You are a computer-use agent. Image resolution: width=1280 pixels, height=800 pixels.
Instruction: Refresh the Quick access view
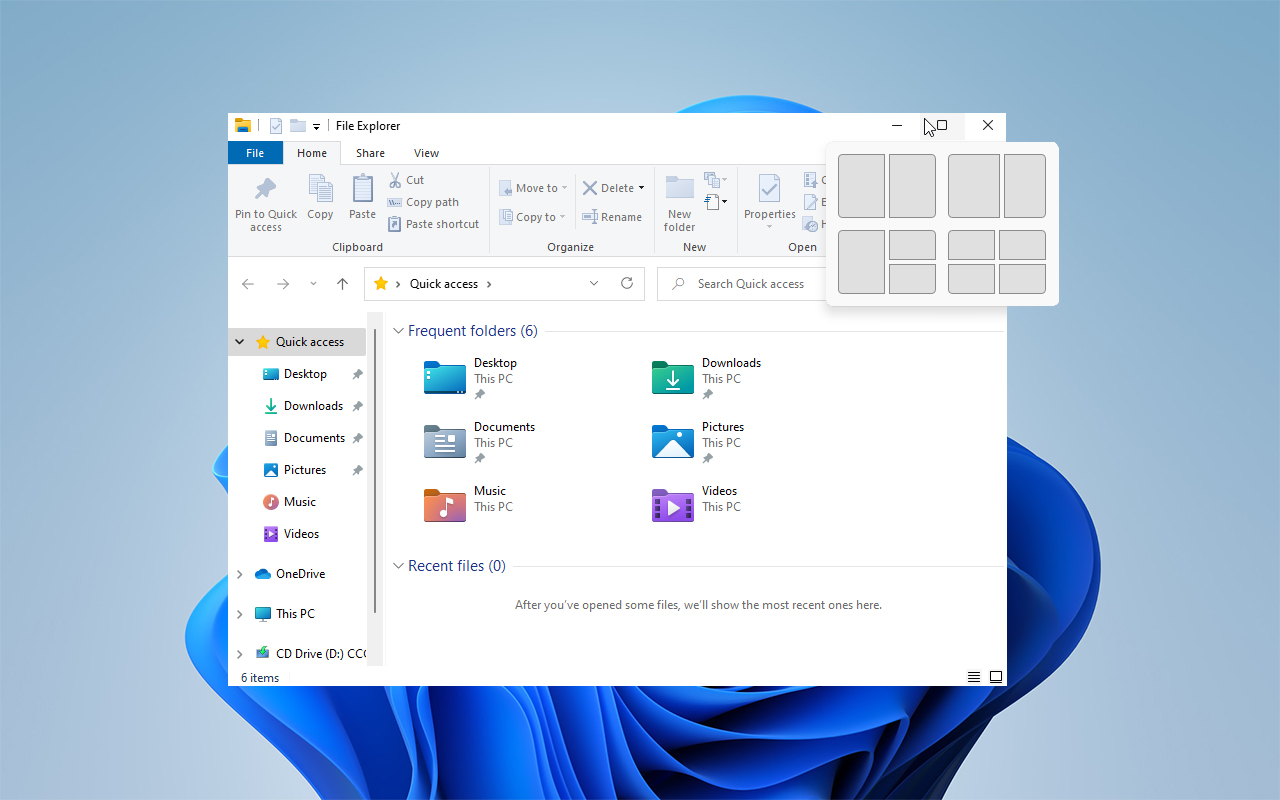pyautogui.click(x=627, y=284)
